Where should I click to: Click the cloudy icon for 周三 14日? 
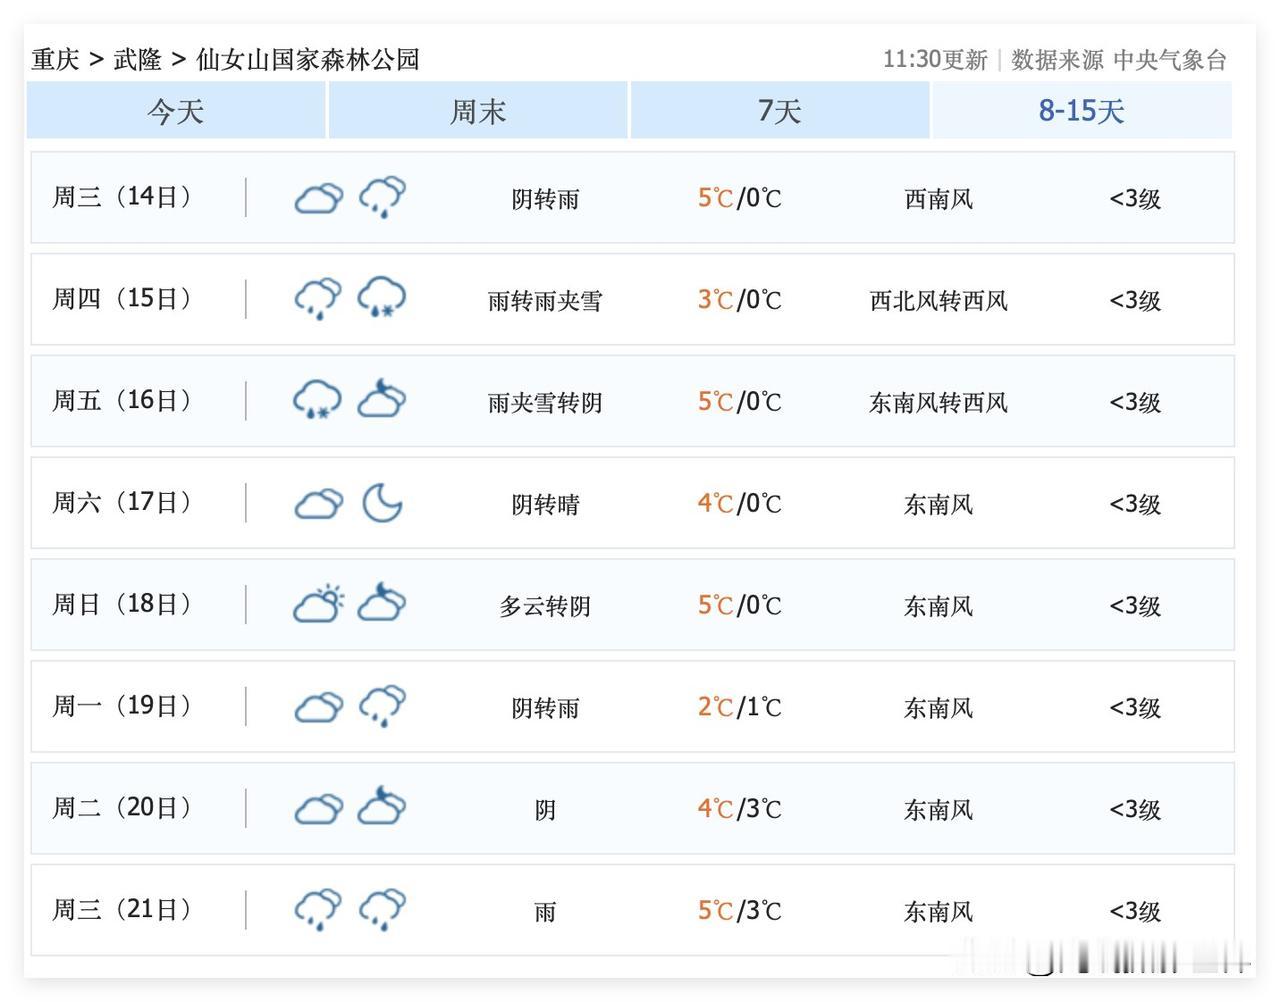[x=318, y=198]
